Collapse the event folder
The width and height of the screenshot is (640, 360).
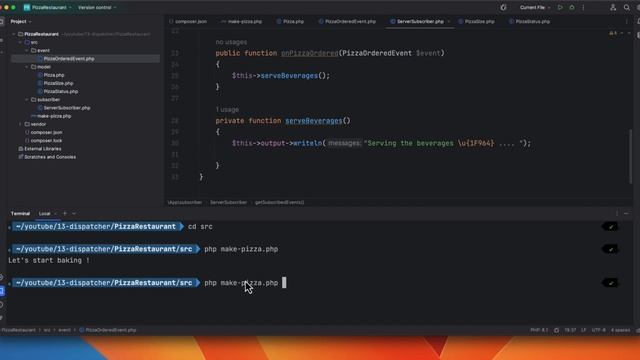point(27,51)
